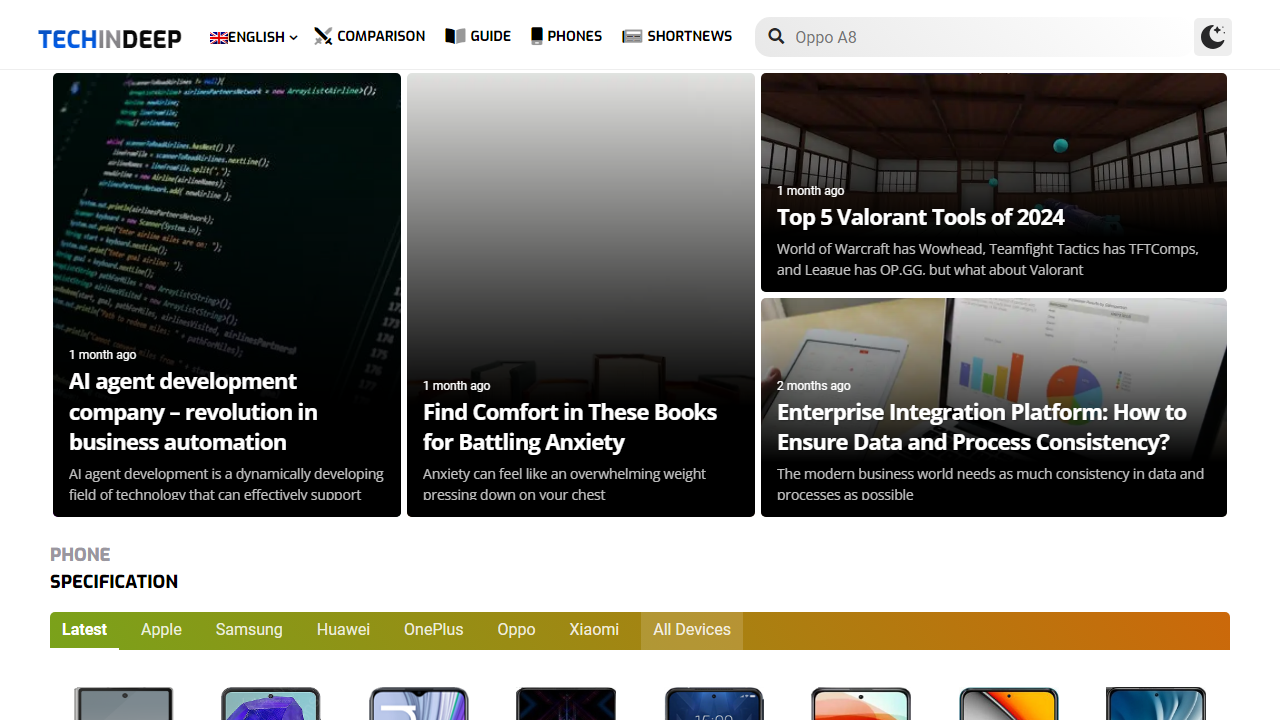Expand the English language dropdown chevron
The height and width of the screenshot is (720, 1280).
(x=293, y=38)
